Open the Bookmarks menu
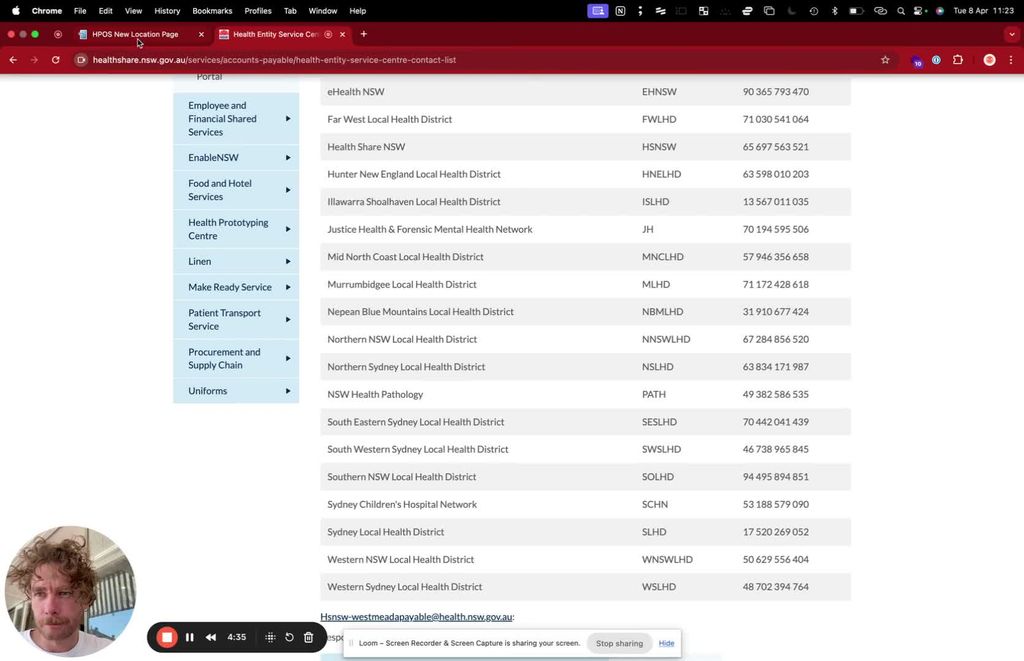The height and width of the screenshot is (661, 1024). pyautogui.click(x=212, y=10)
